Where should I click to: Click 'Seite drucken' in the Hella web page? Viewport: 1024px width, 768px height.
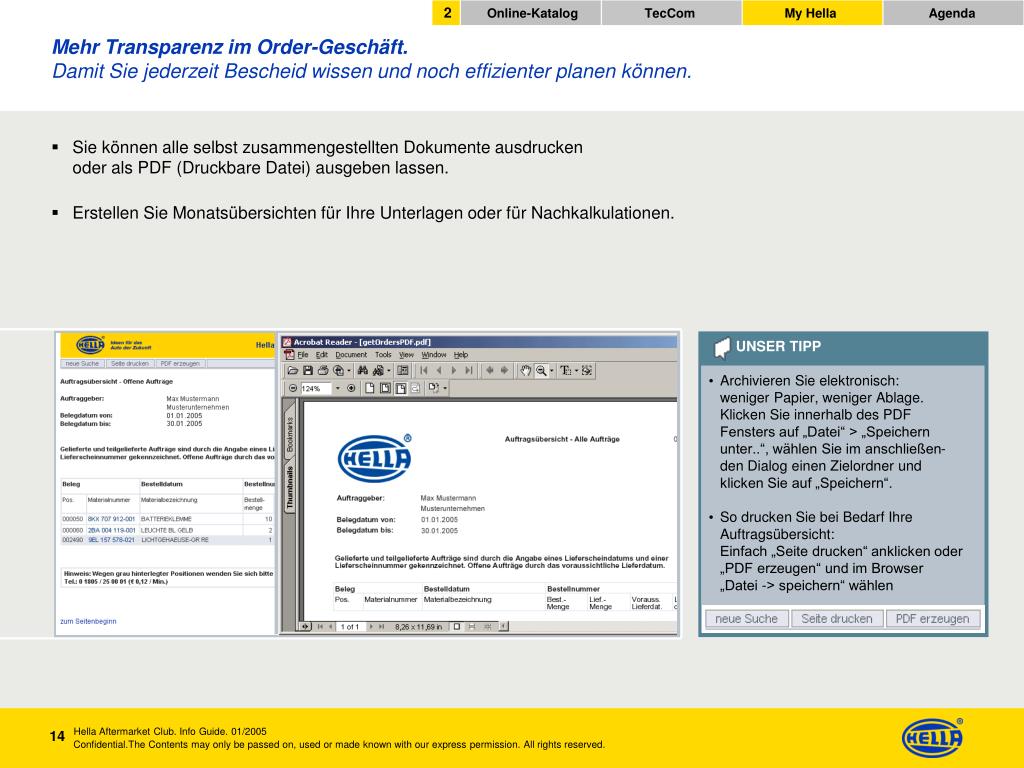click(130, 364)
